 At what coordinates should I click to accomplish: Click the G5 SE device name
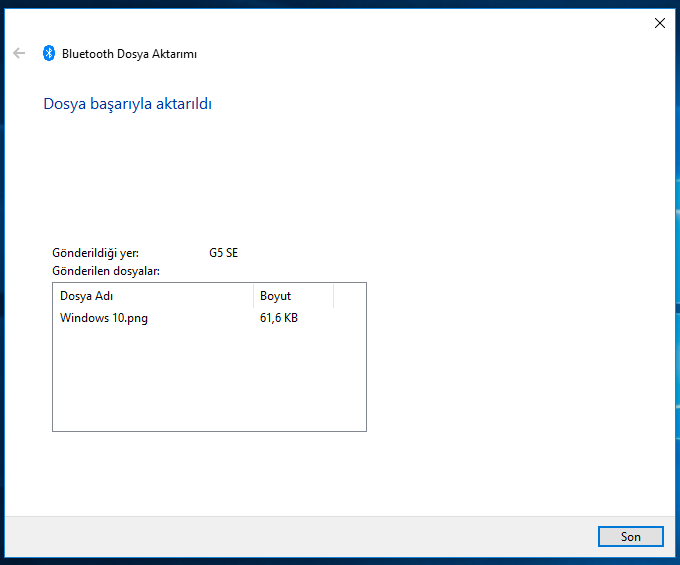223,253
